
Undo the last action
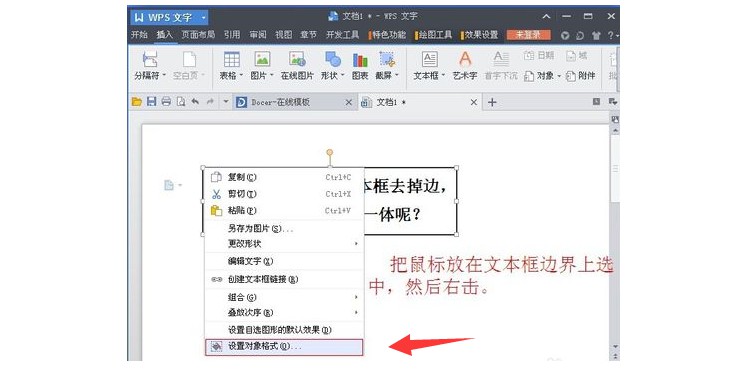click(x=195, y=102)
